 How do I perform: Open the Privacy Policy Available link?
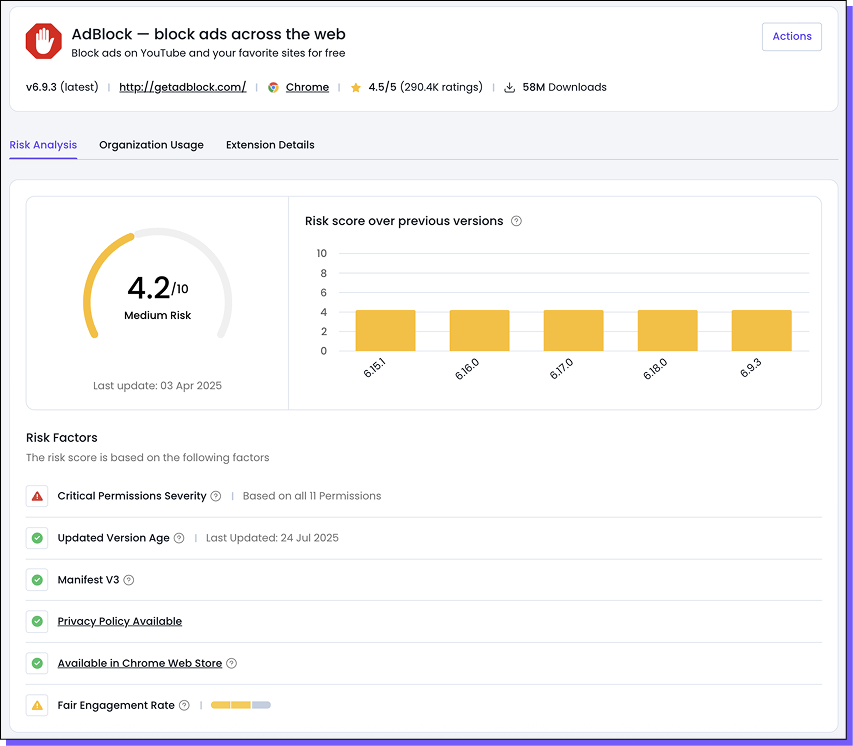[120, 621]
